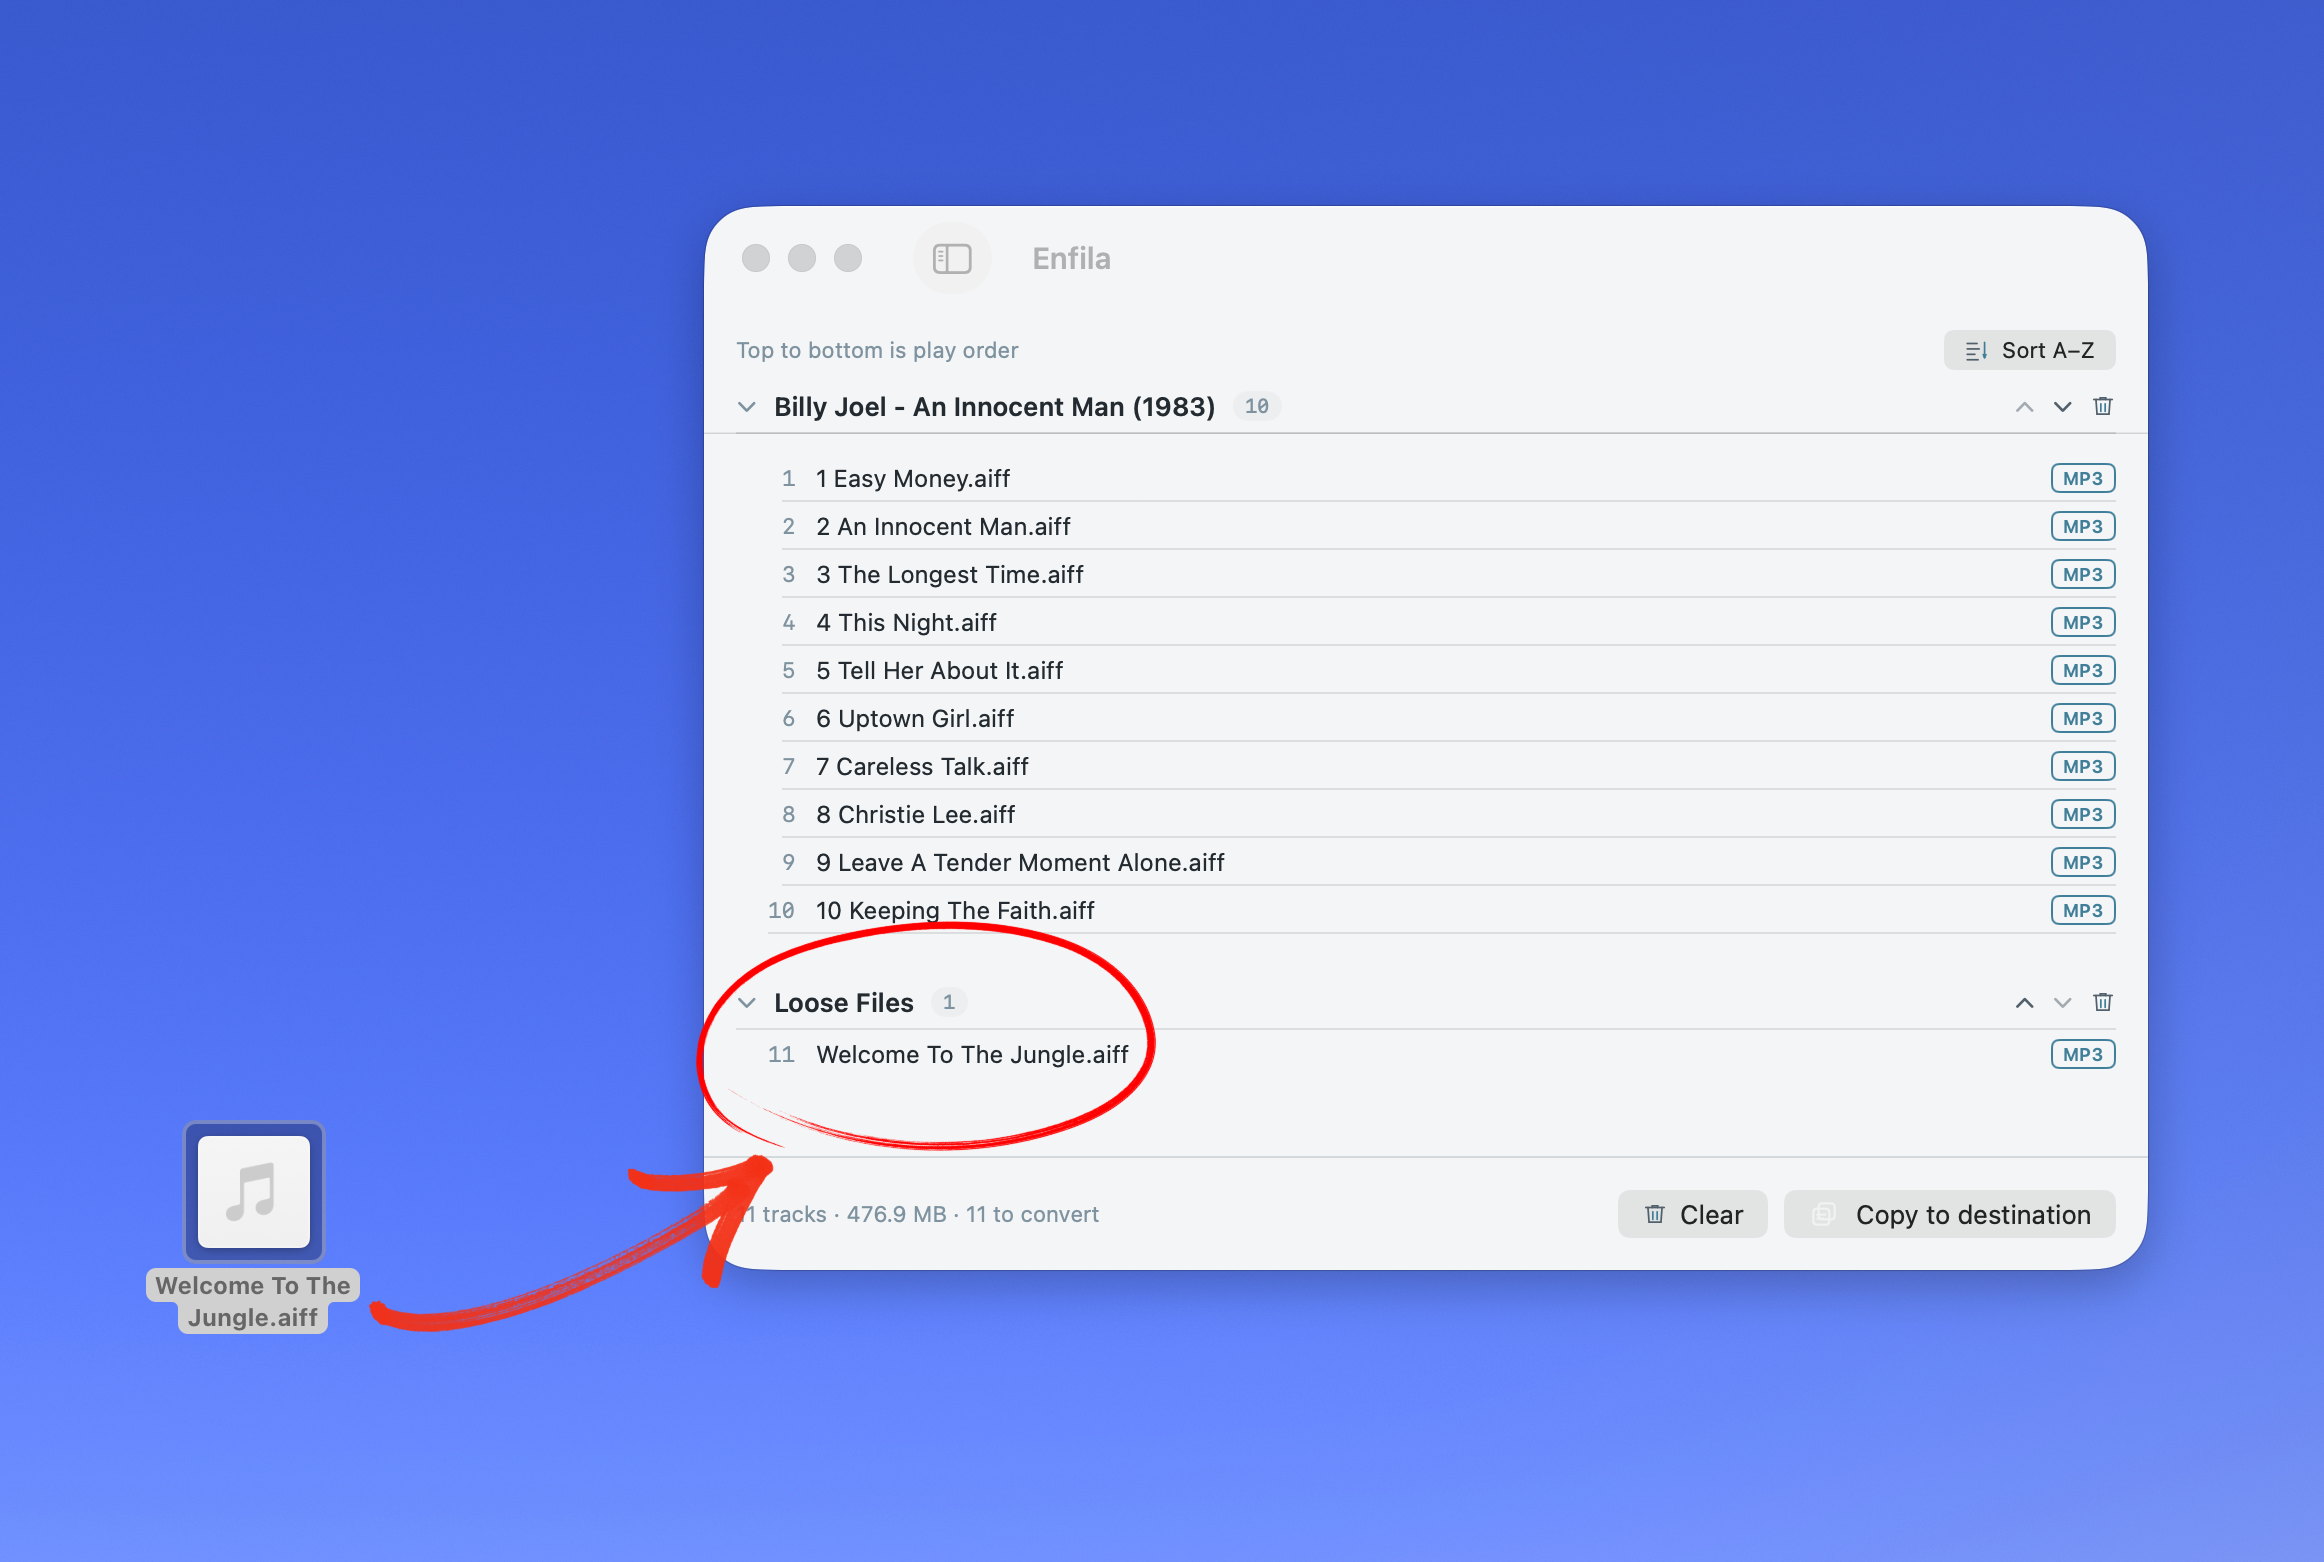Move Billy Joel album group down
This screenshot has height=1562, width=2324.
click(2062, 407)
